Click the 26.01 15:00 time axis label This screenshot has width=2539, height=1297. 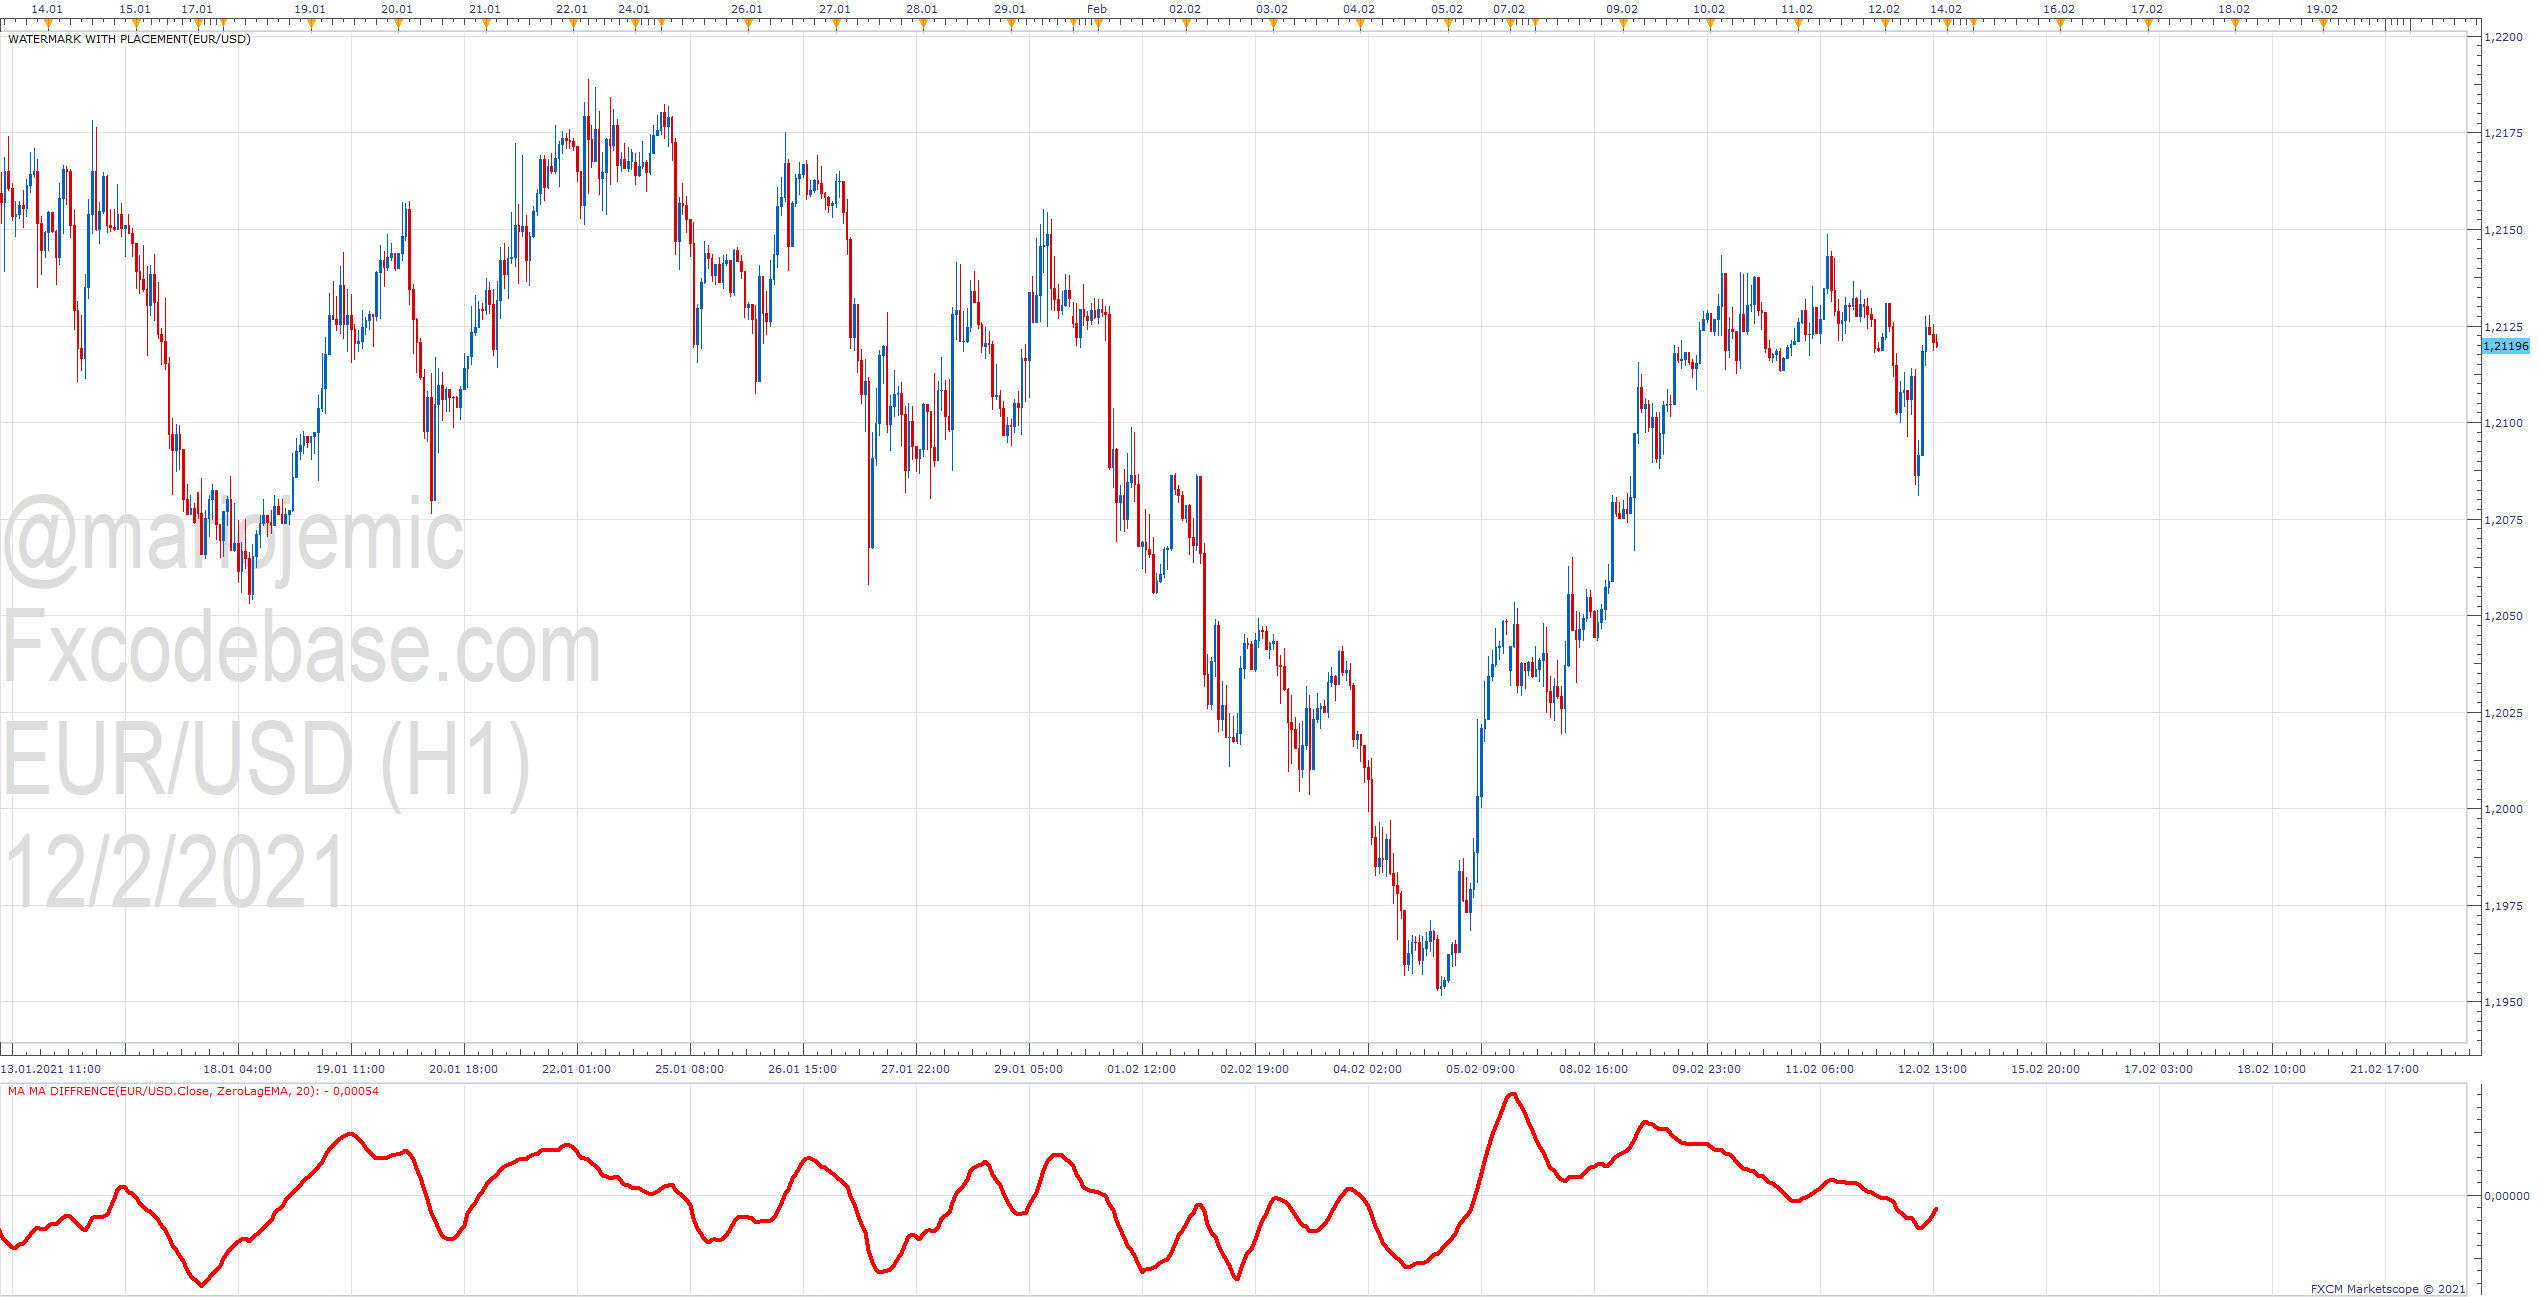(803, 1069)
